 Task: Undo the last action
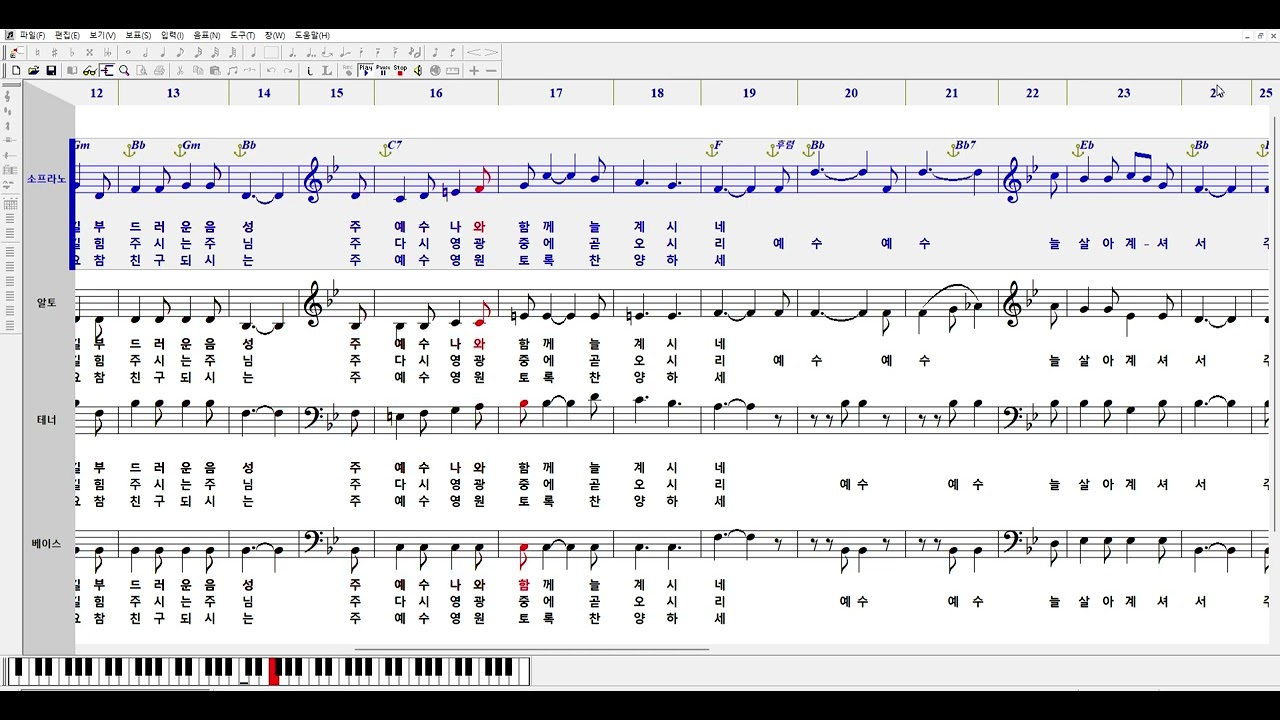[x=271, y=71]
